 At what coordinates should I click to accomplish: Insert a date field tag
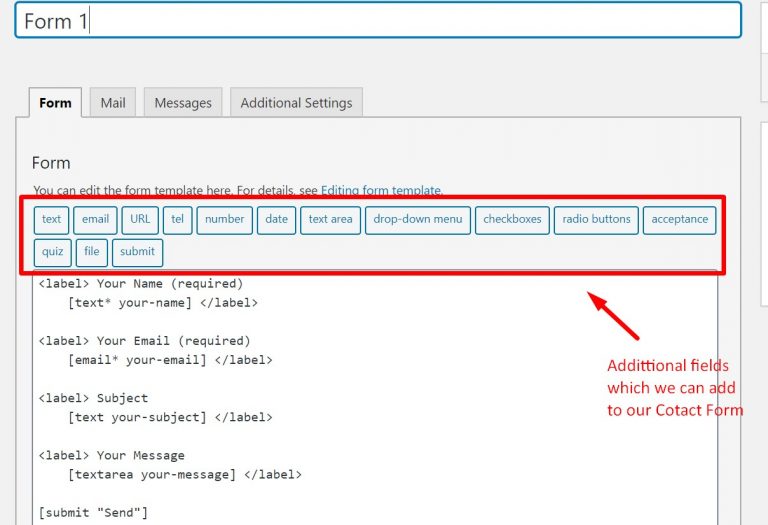click(x=276, y=220)
